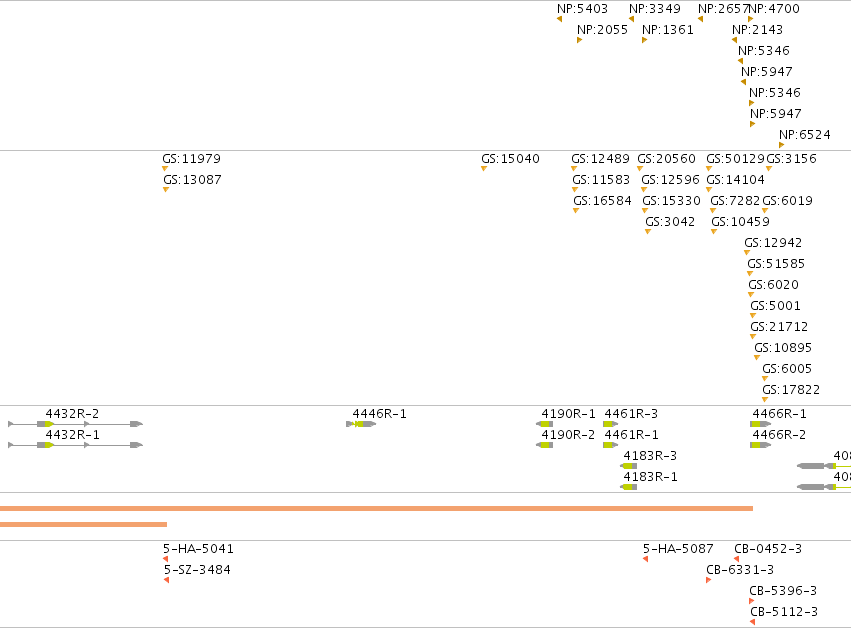Select the 4432R-2 transcript model
This screenshot has width=851, height=628.
[x=75, y=424]
